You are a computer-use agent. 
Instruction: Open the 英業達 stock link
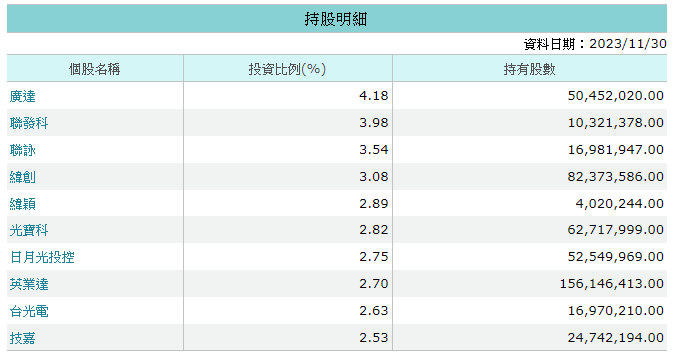(29, 284)
